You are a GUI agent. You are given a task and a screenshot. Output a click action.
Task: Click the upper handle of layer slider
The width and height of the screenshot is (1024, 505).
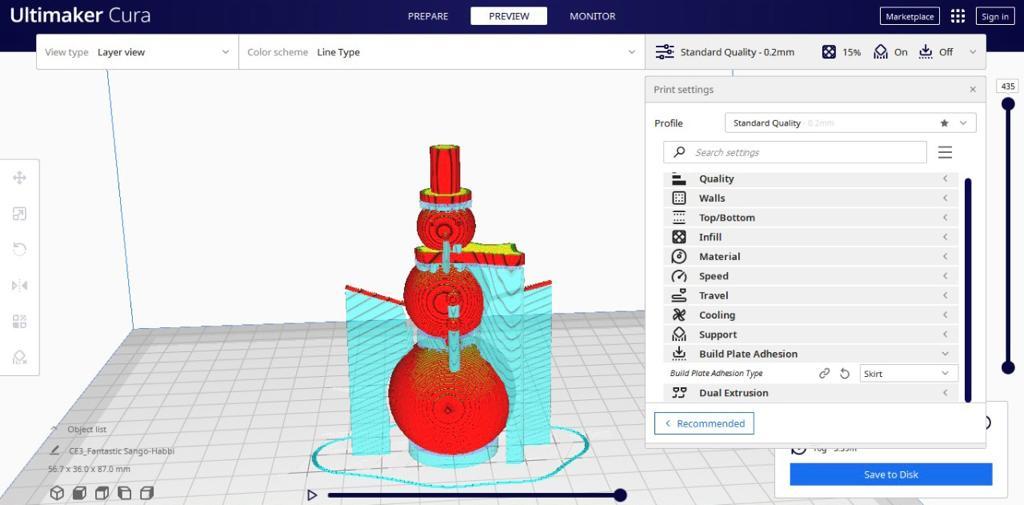[x=1008, y=104]
